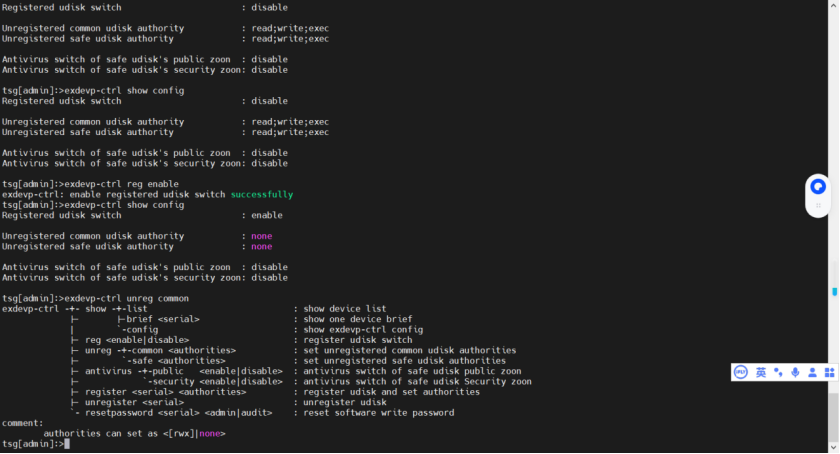Image resolution: width=840 pixels, height=454 pixels.
Task: Click 'exdevp-ctrl reg enable' command text
Action: (122, 184)
